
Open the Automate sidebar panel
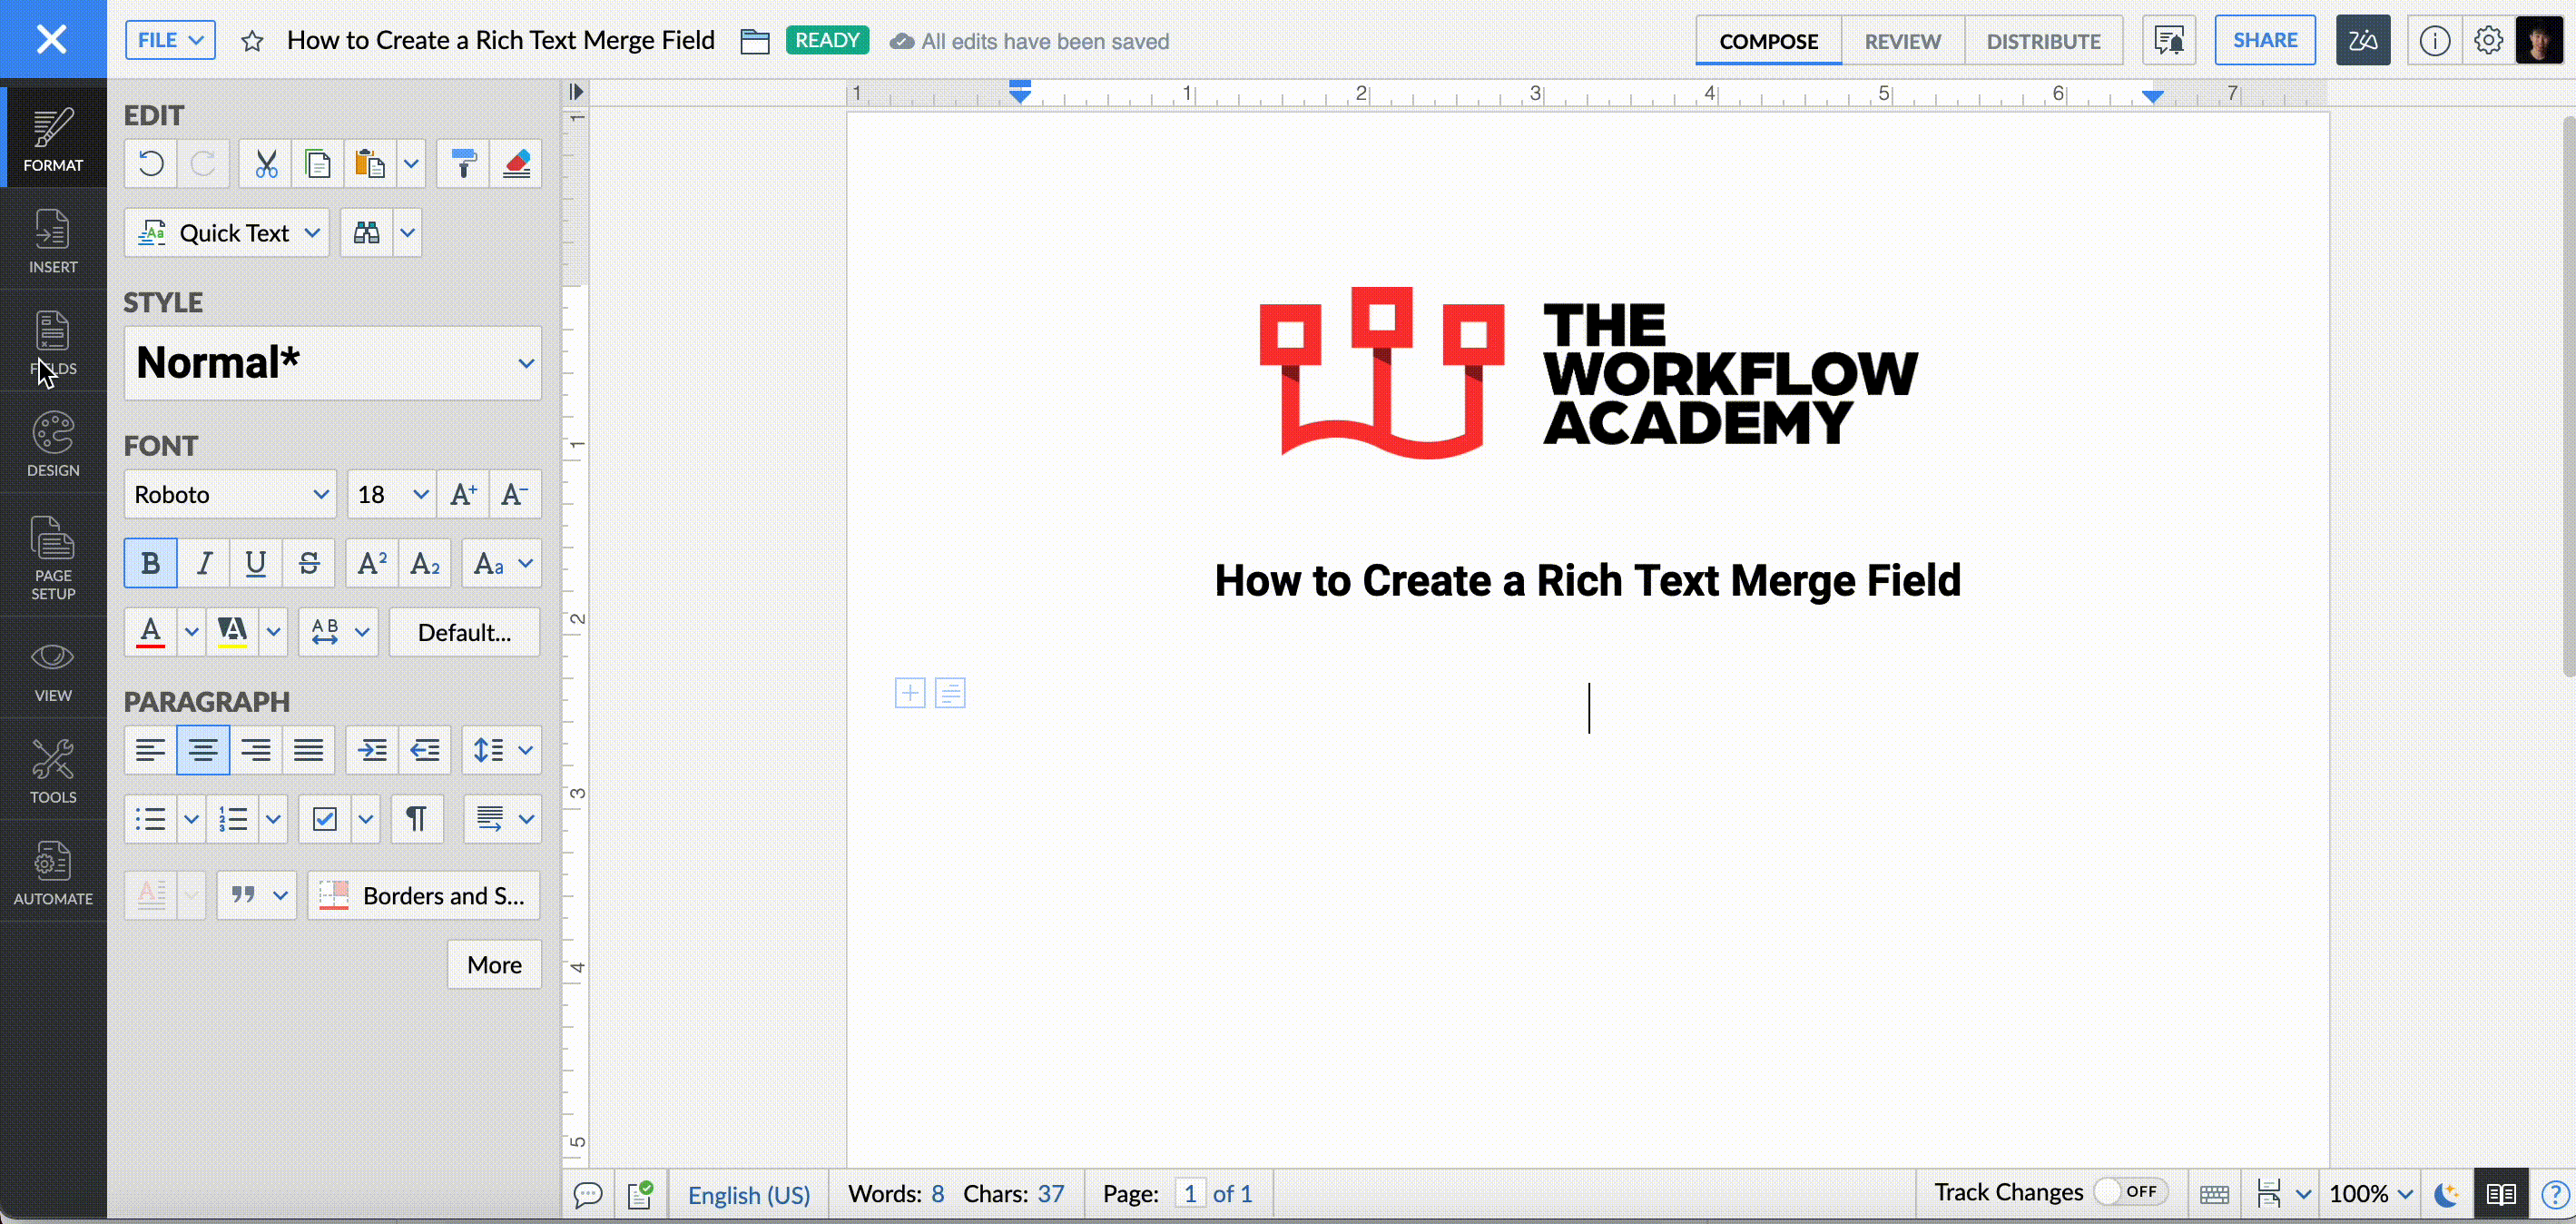point(53,873)
